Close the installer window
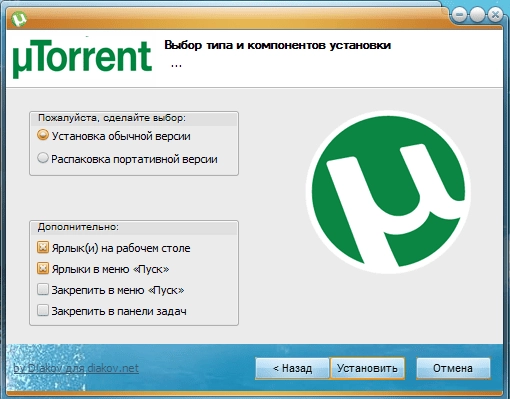The height and width of the screenshot is (399, 510). tap(495, 15)
